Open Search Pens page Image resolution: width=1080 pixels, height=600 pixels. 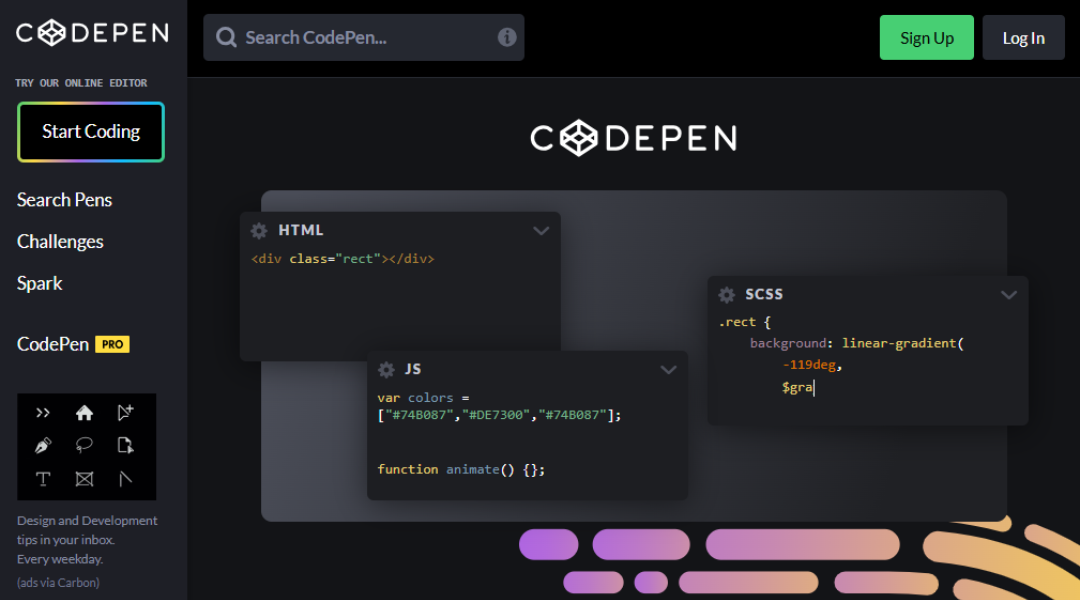click(64, 200)
